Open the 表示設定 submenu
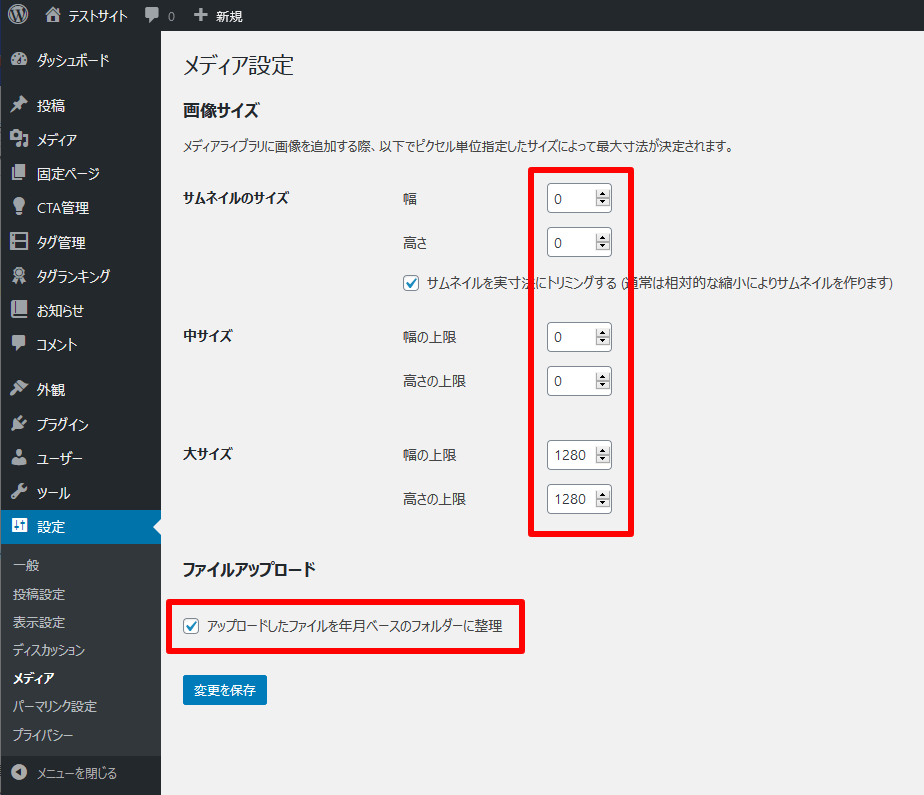 coord(39,622)
